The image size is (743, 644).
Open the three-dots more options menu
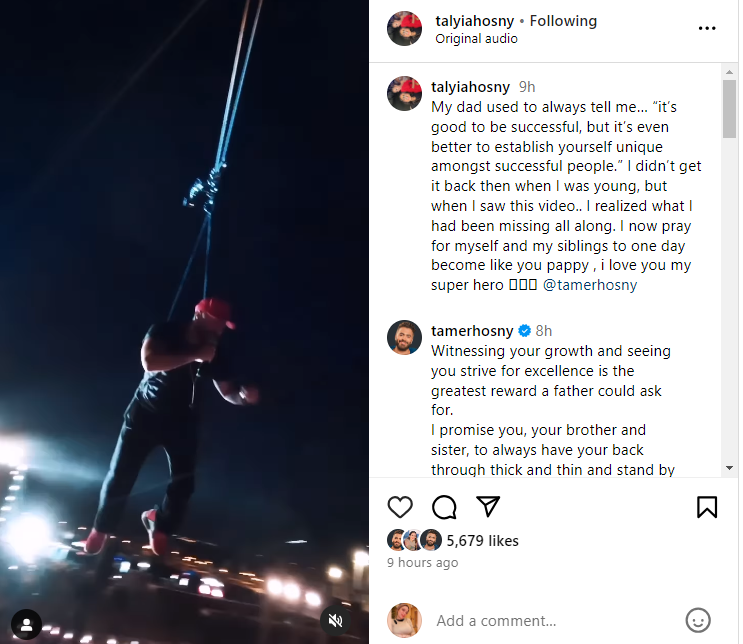point(707,28)
